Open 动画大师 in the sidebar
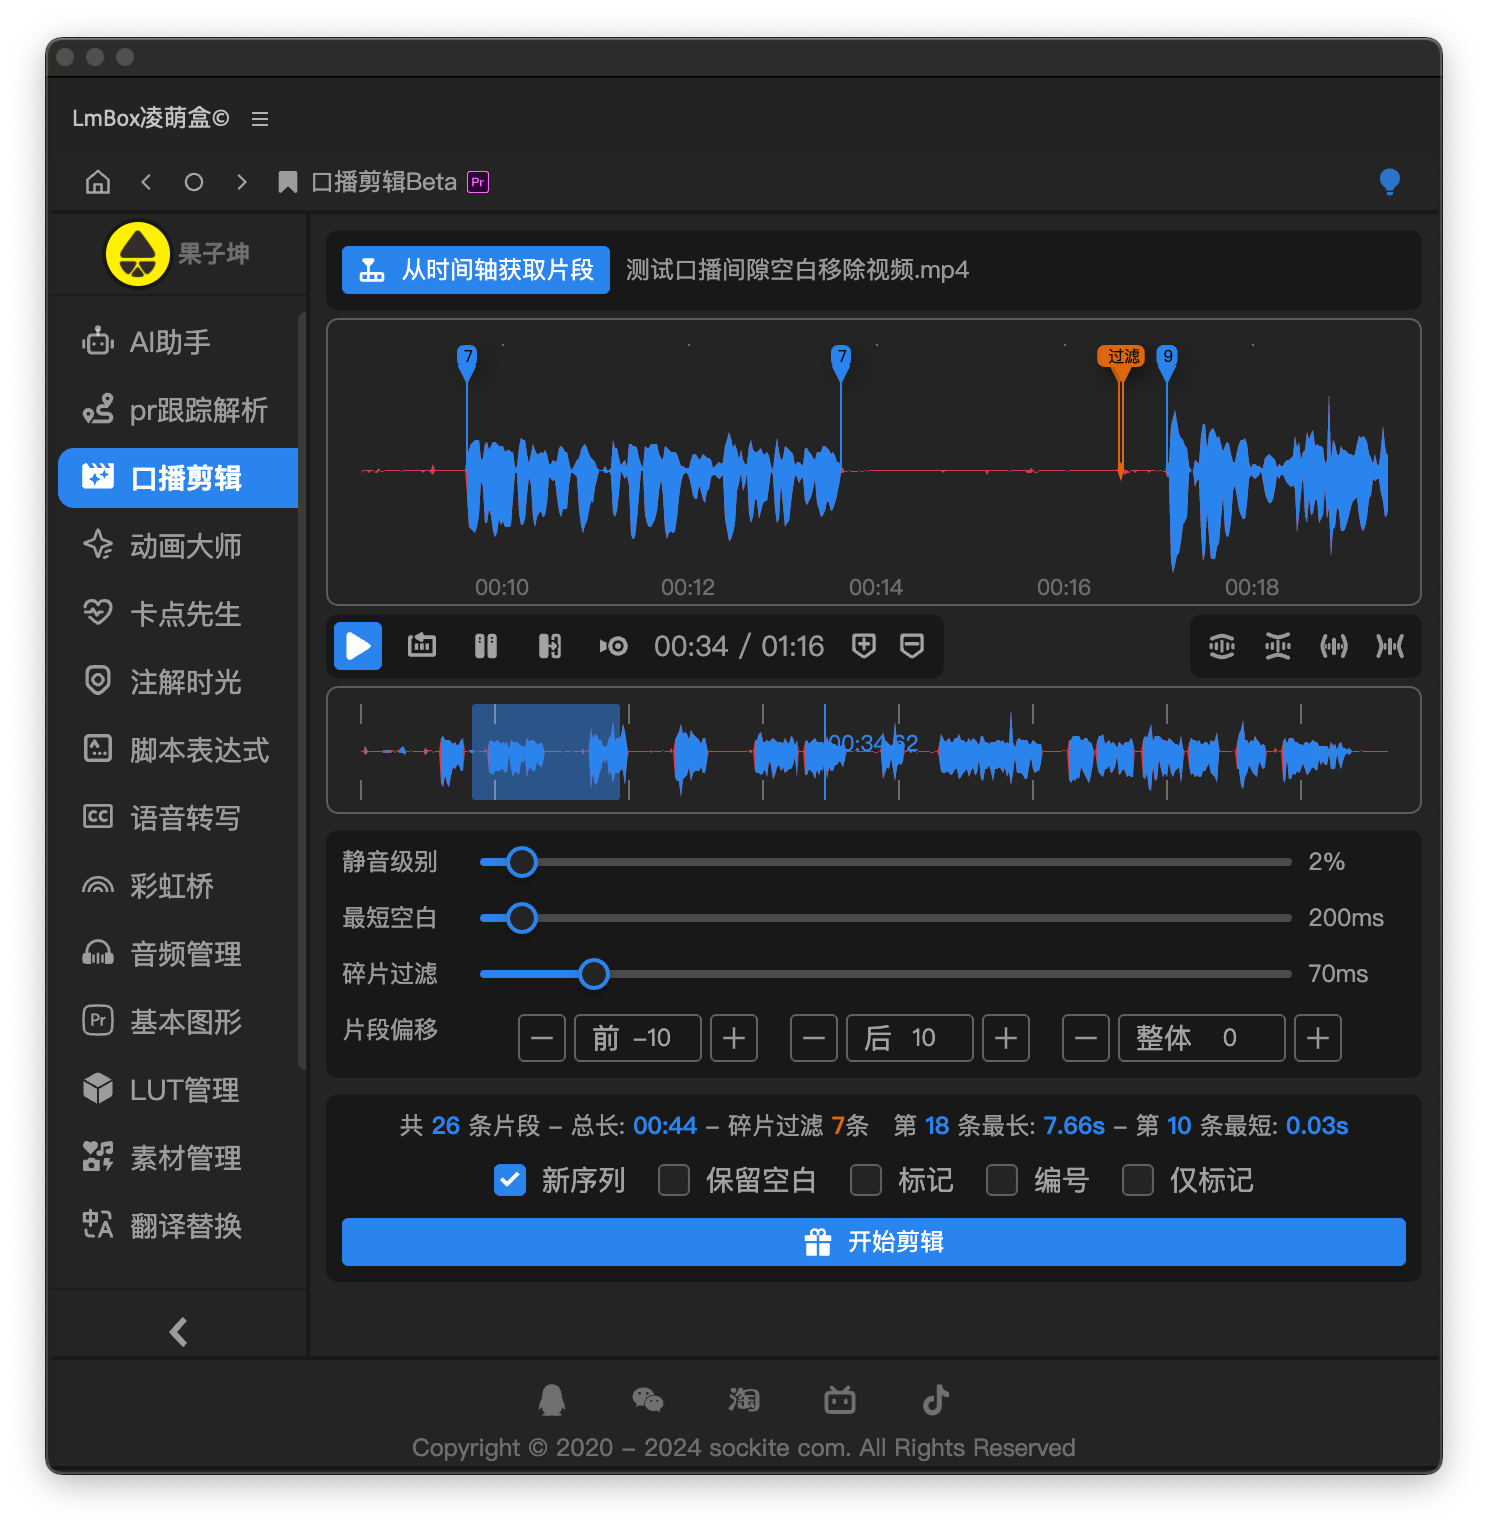Image resolution: width=1488 pixels, height=1528 pixels. (178, 546)
